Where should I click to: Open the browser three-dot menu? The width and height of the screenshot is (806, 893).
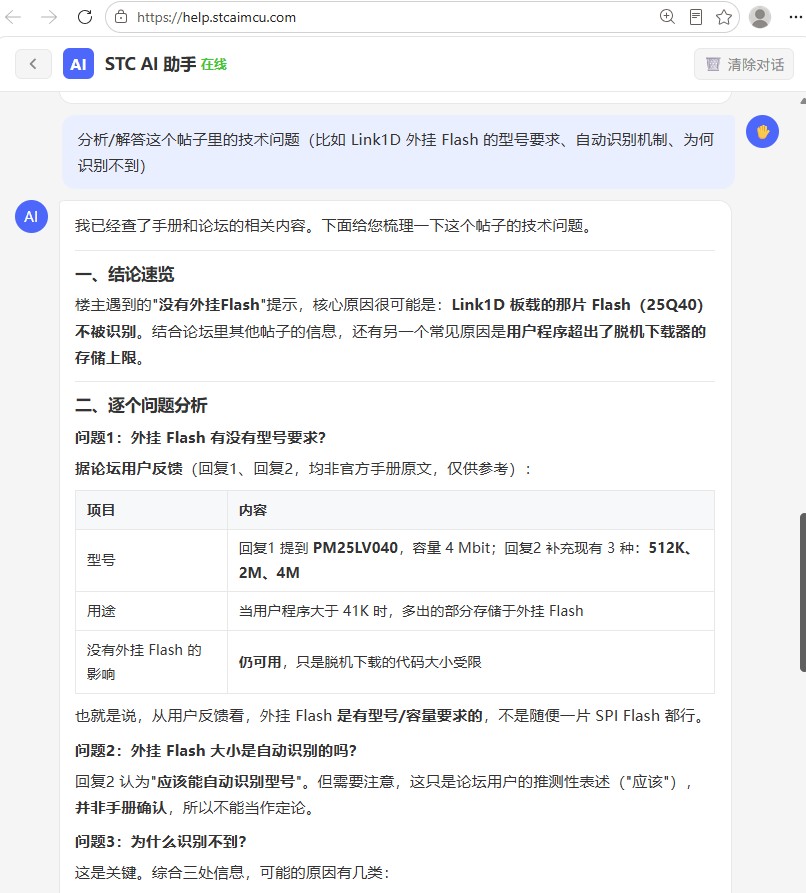tap(796, 17)
